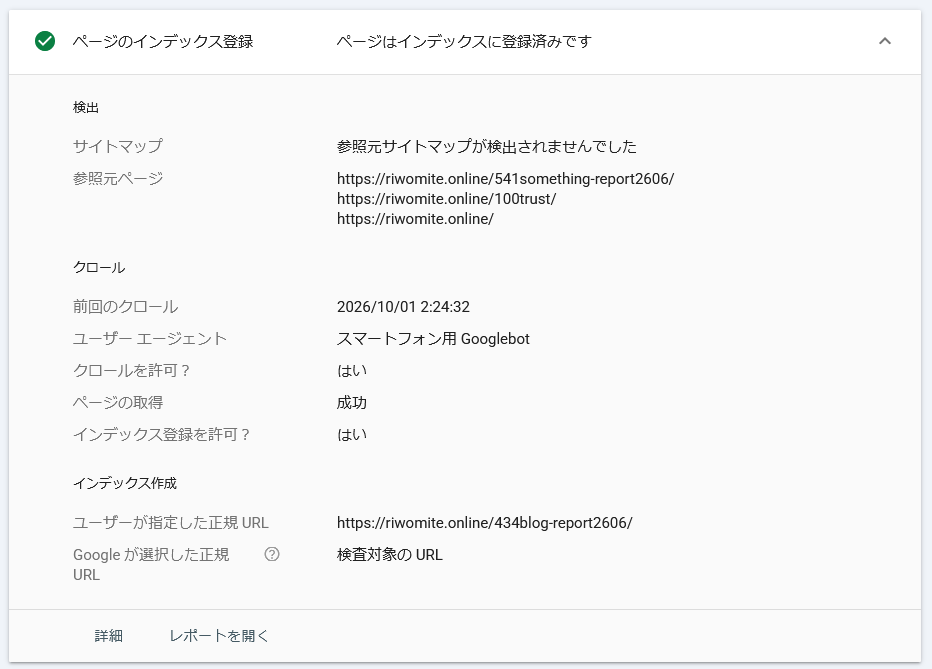
Task: Select the 434blog-report2606 canonical URL
Action: [484, 523]
